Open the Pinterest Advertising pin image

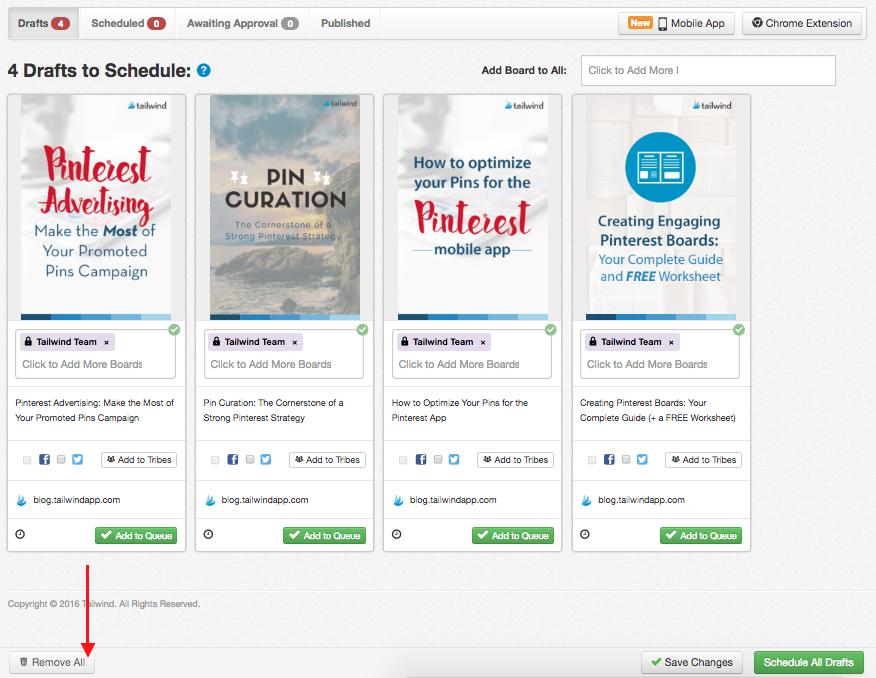[x=96, y=208]
